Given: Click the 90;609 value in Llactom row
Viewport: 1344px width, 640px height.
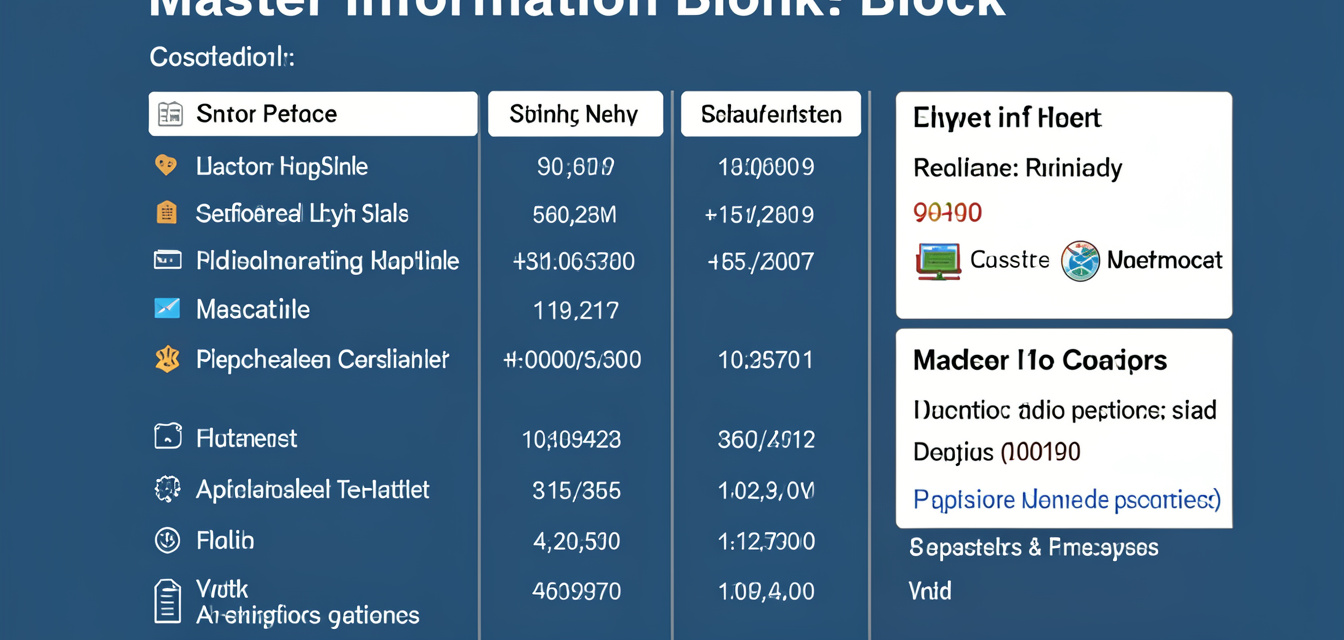Looking at the screenshot, I should tap(576, 167).
